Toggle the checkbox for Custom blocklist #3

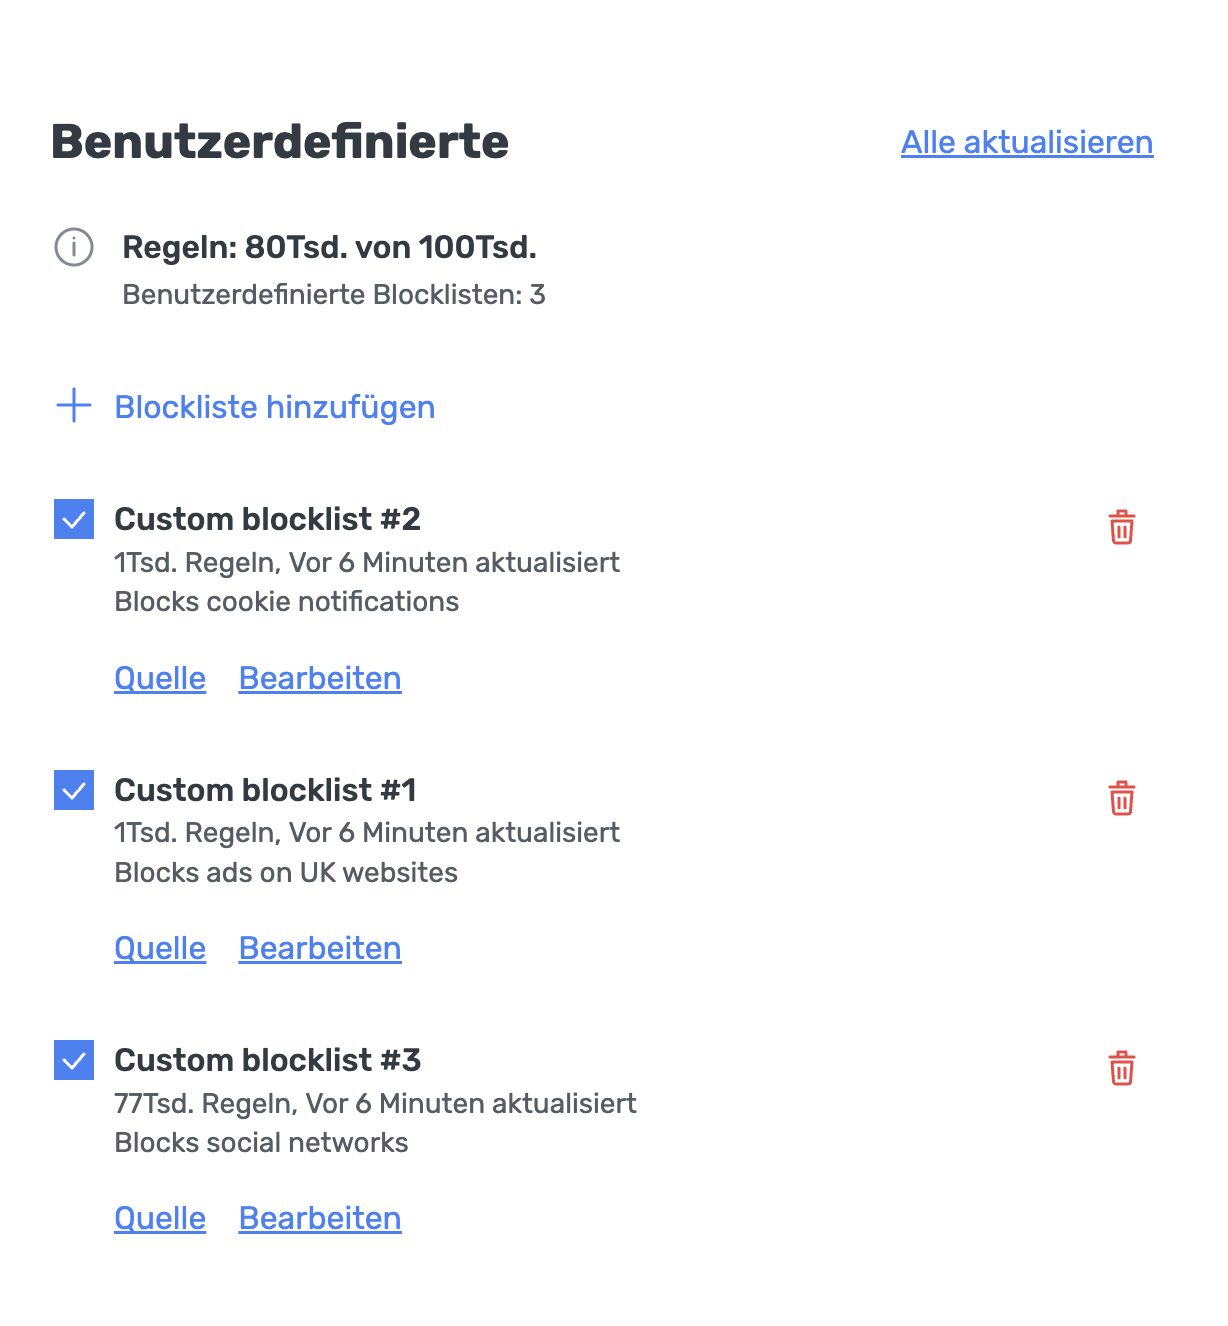click(x=74, y=1060)
